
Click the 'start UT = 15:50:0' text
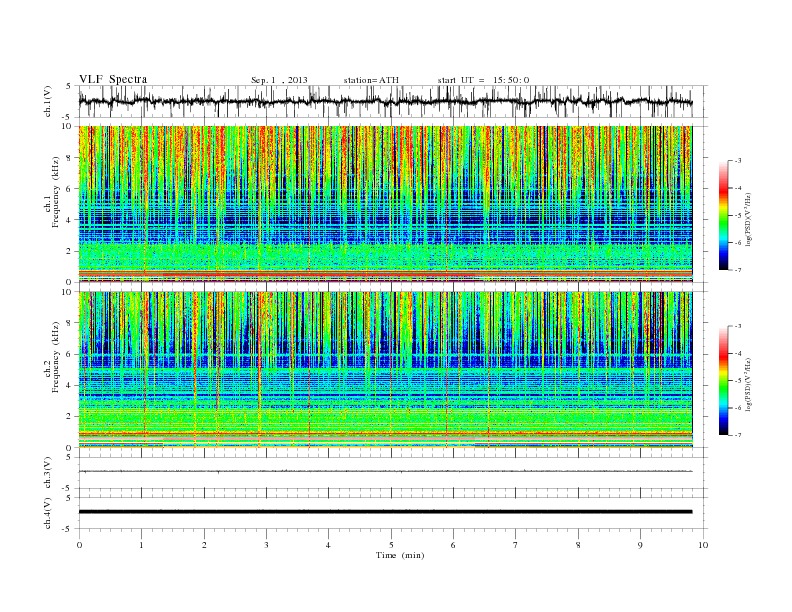483,80
